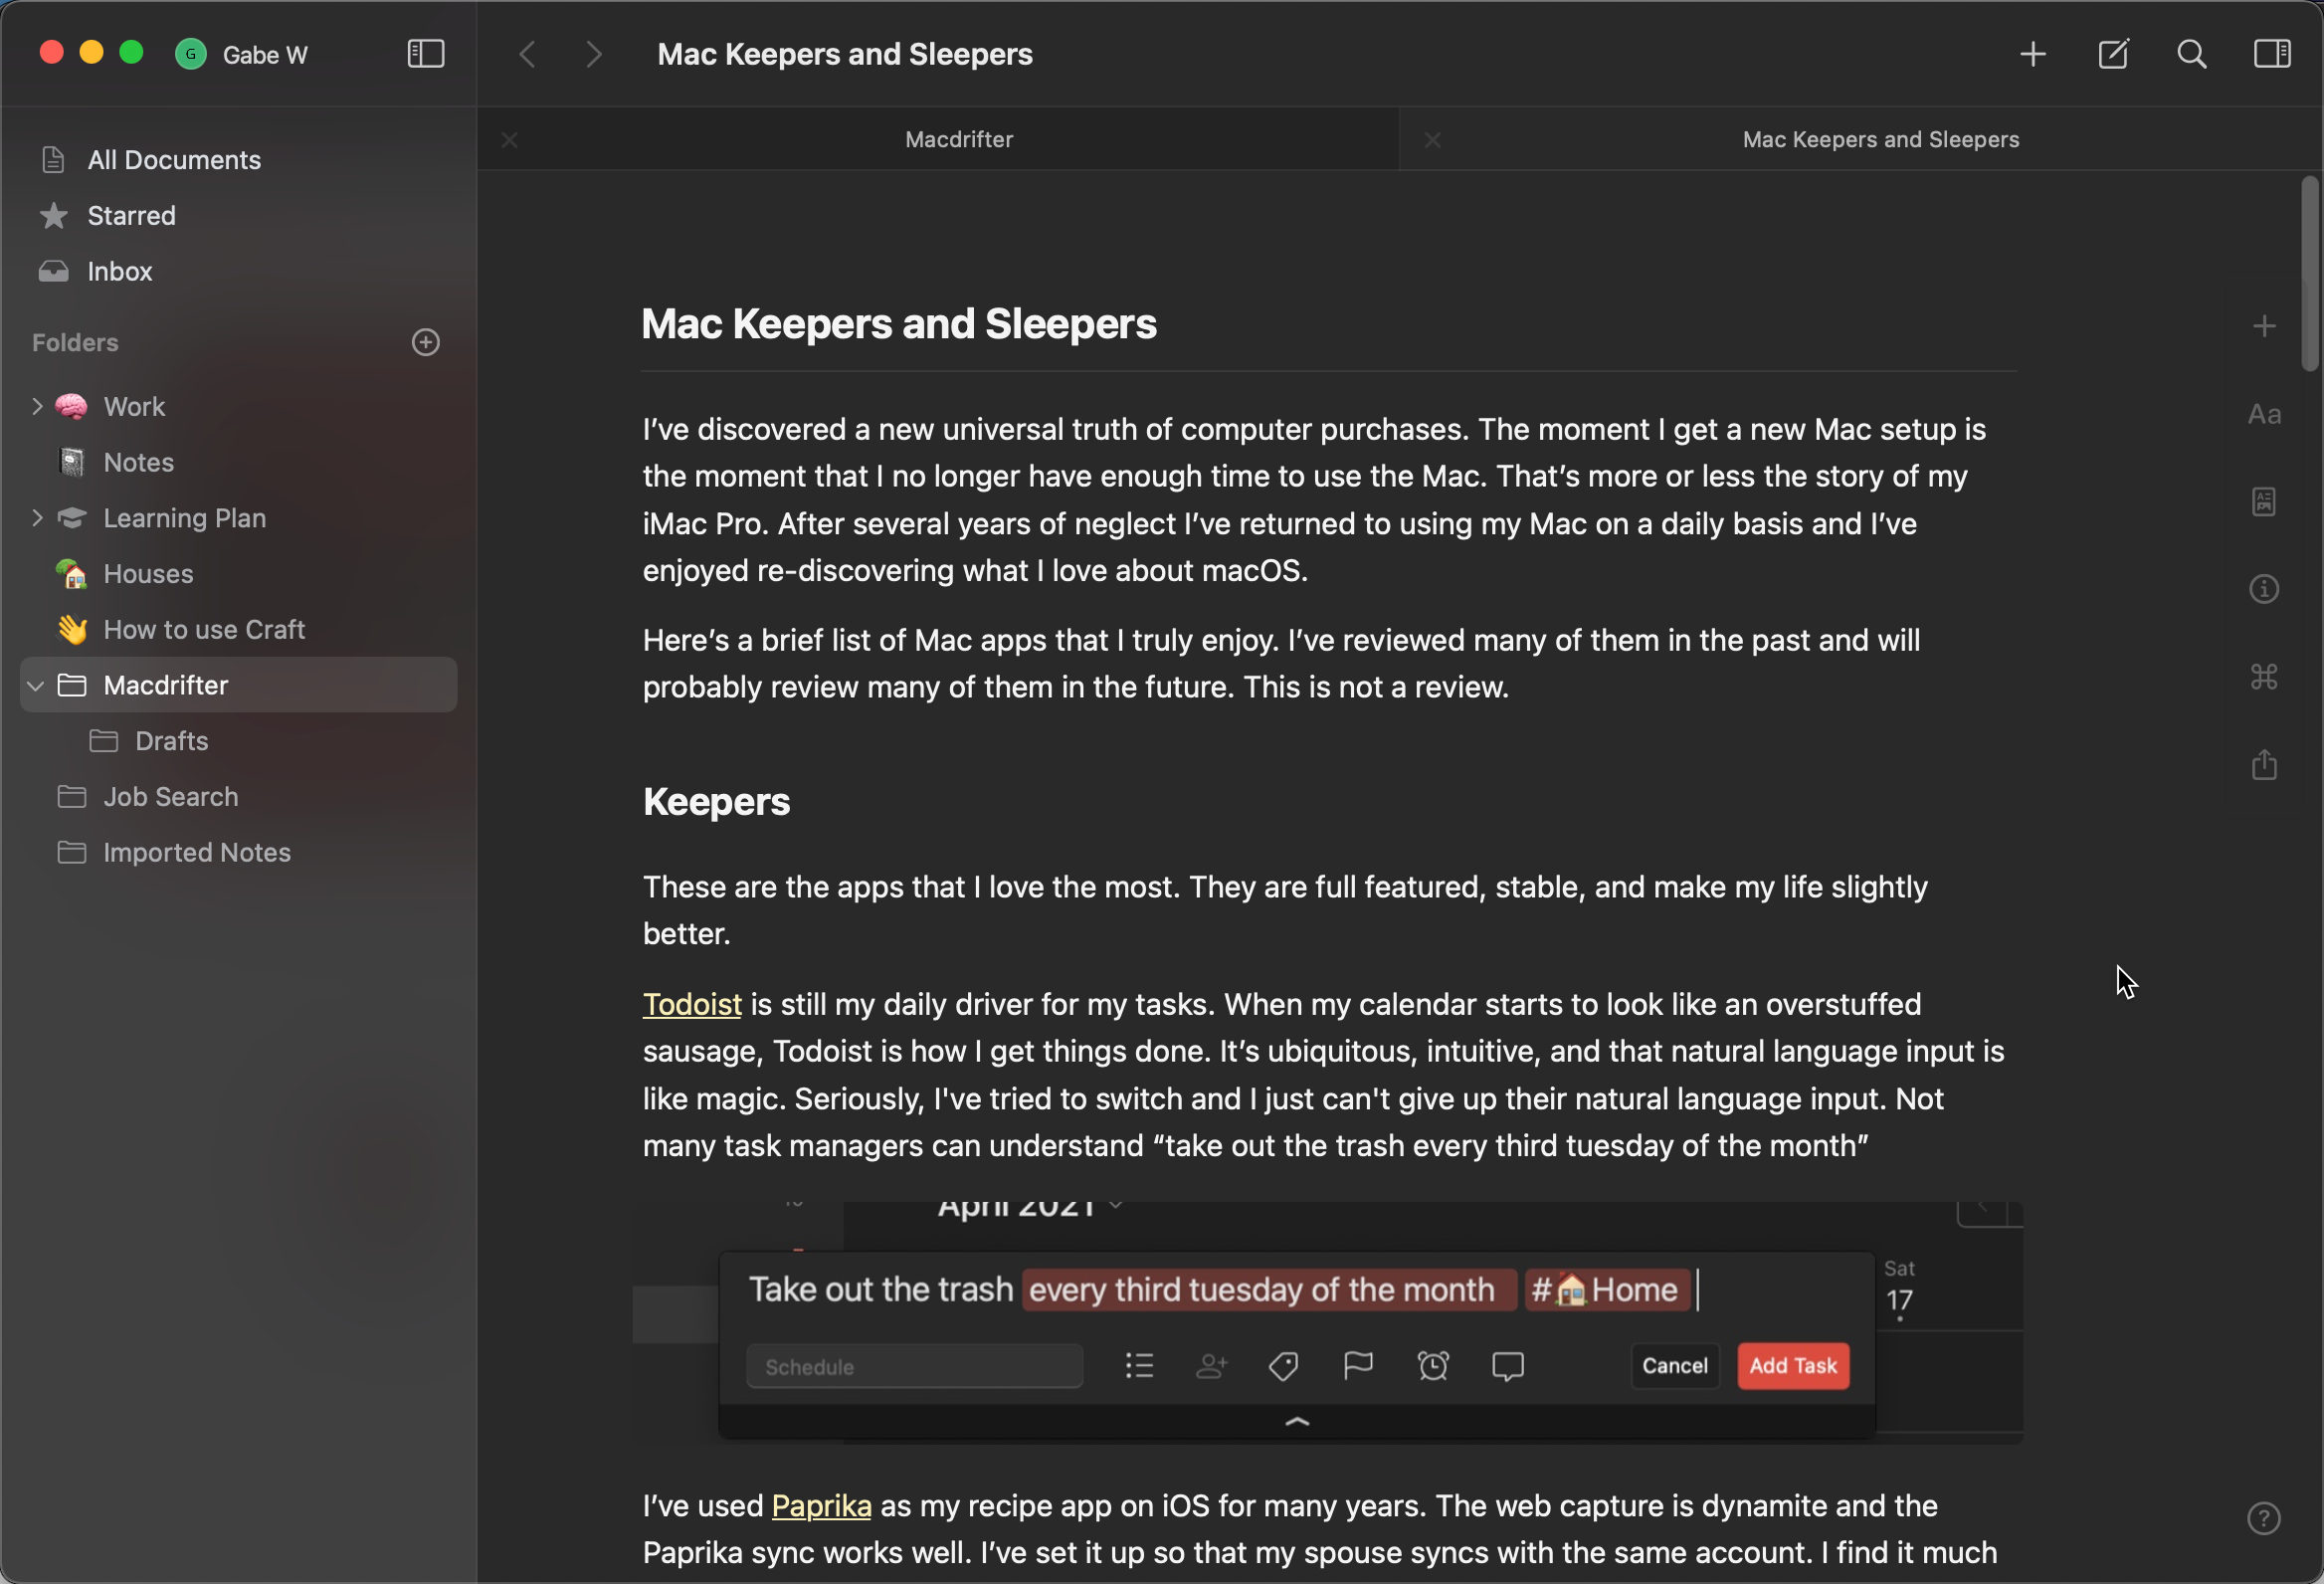Viewport: 2324px width, 1584px height.
Task: Click the vertical scrollbar thumb
Action: coord(2309,274)
